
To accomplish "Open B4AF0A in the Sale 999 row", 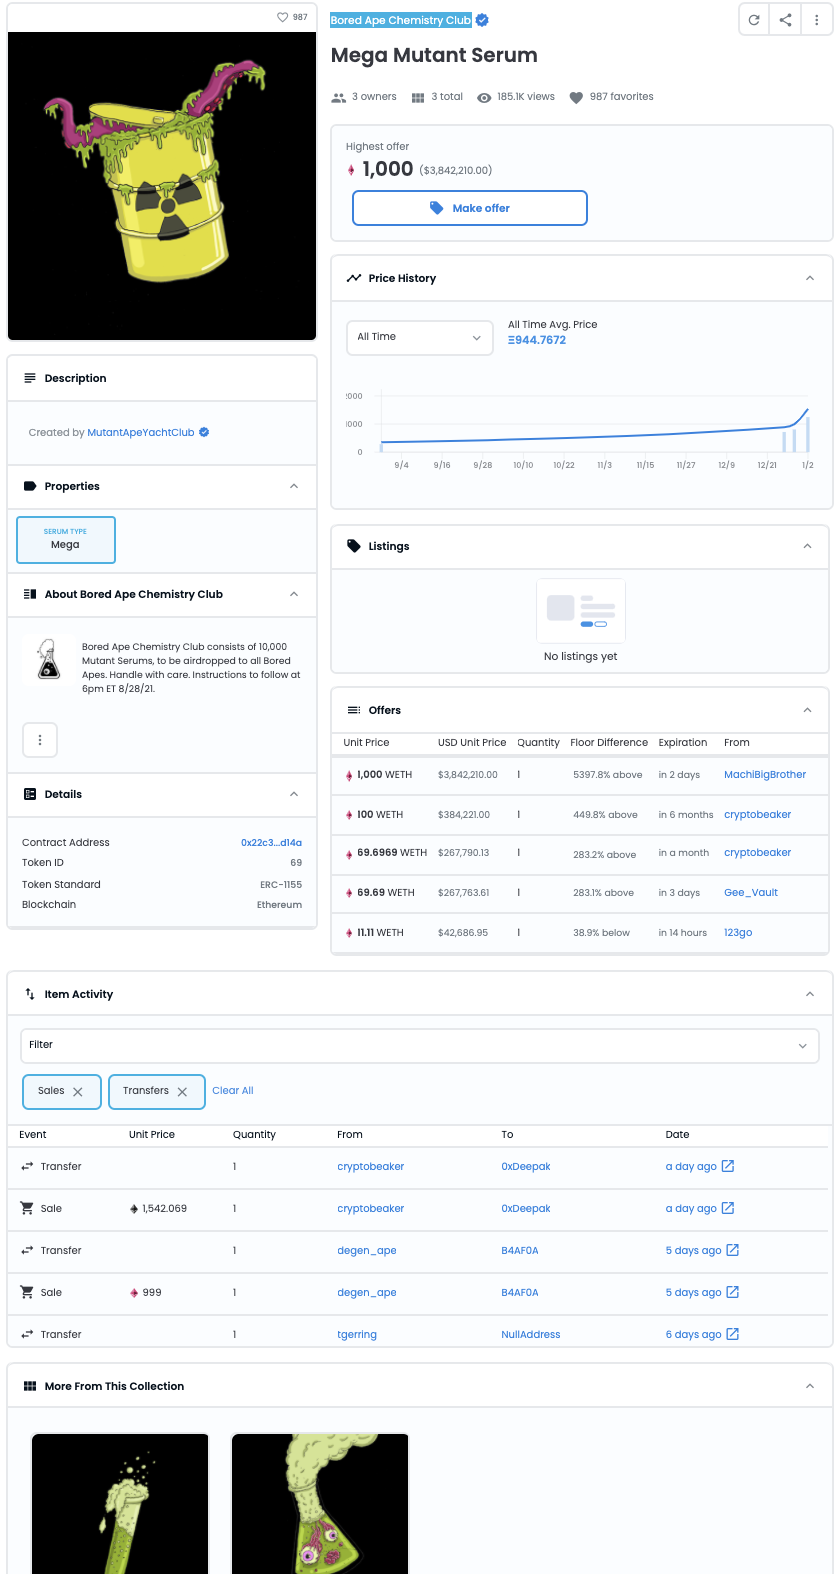I will tap(520, 1293).
